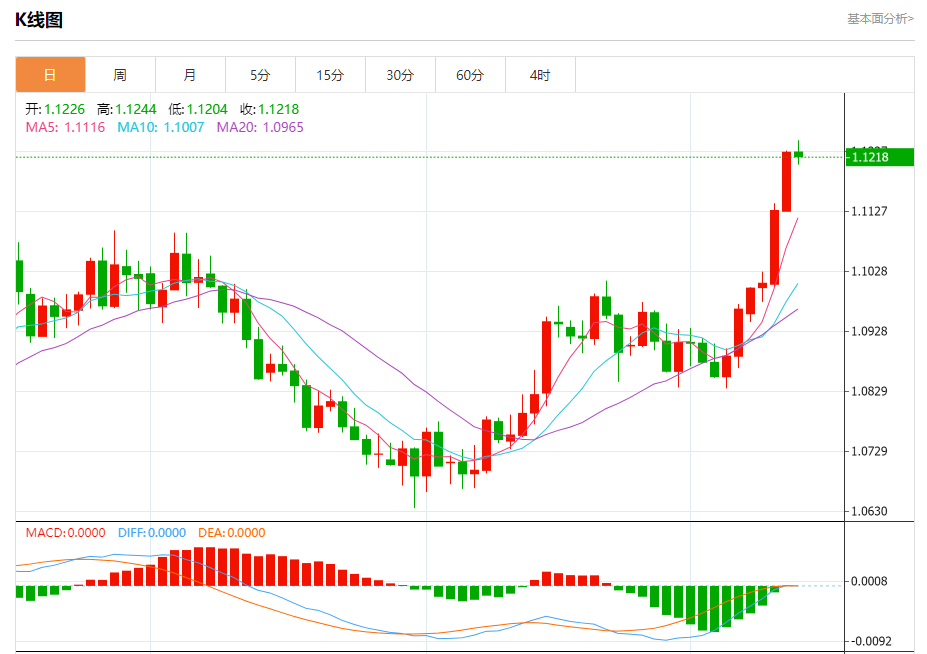Click the high price 高:1.1244
The width and height of the screenshot is (927, 654).
pos(127,109)
